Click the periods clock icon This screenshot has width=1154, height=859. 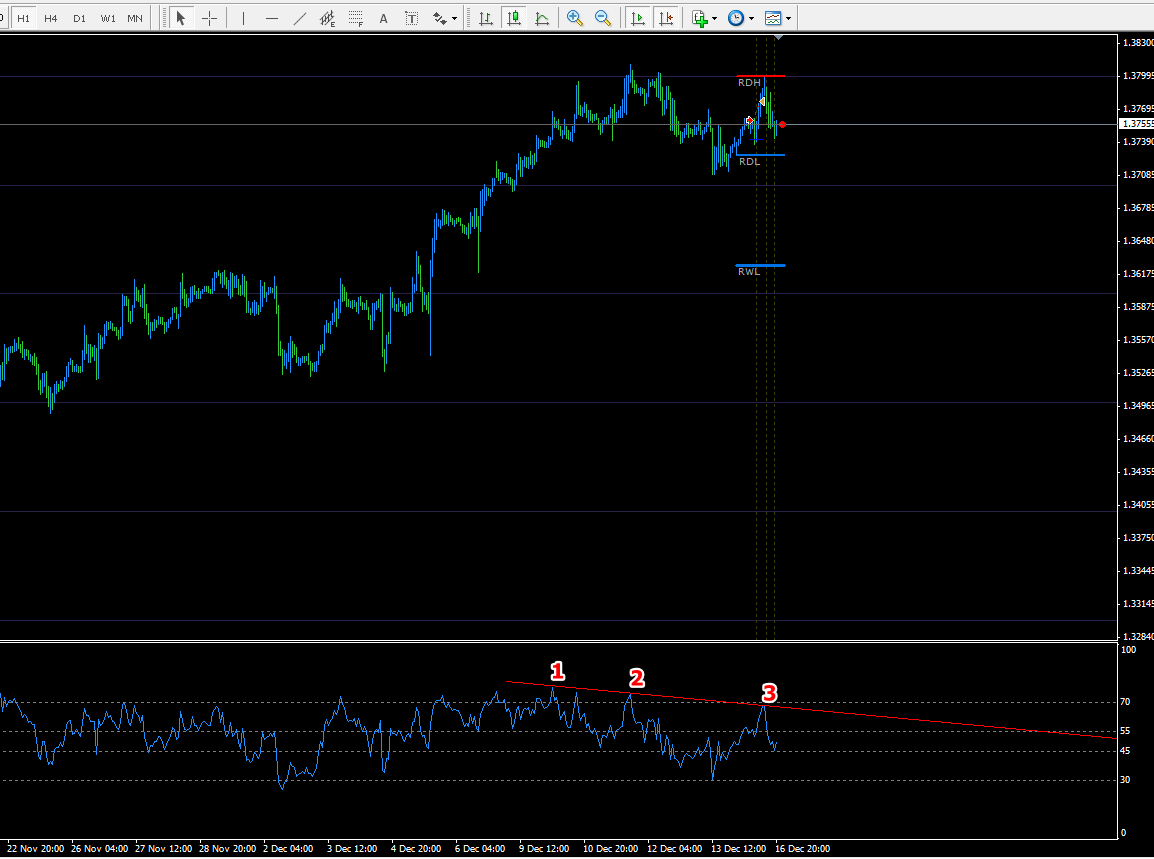[x=736, y=18]
